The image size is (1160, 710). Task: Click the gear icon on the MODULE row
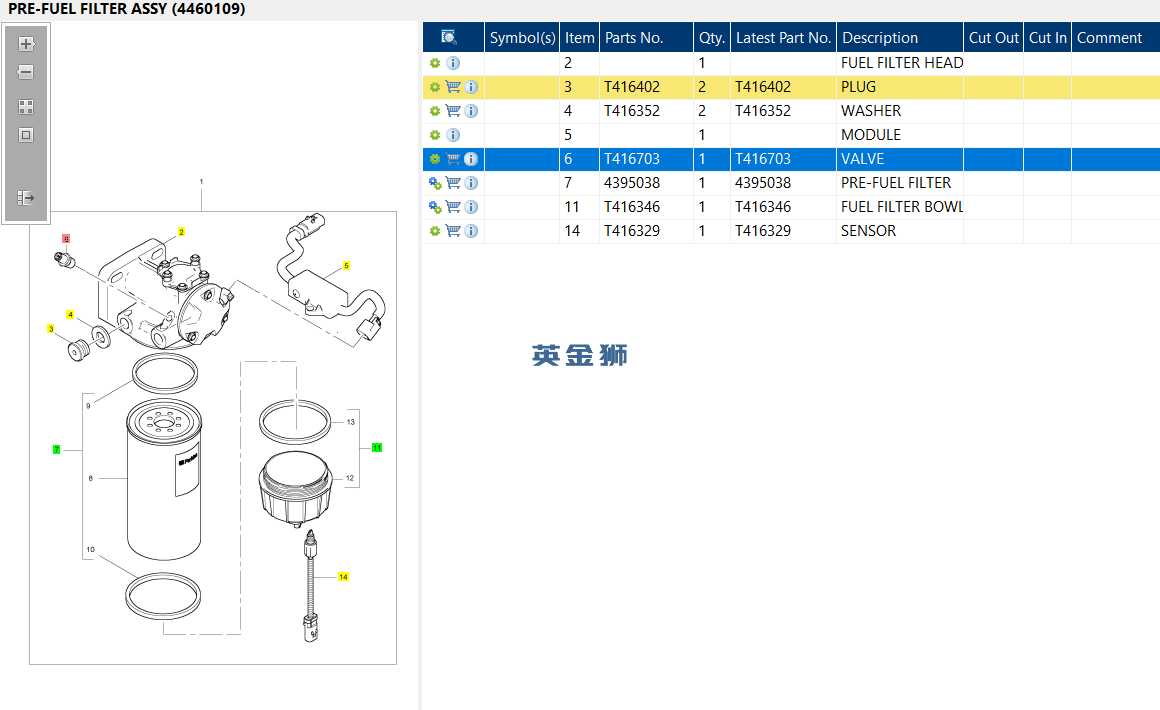tap(435, 135)
